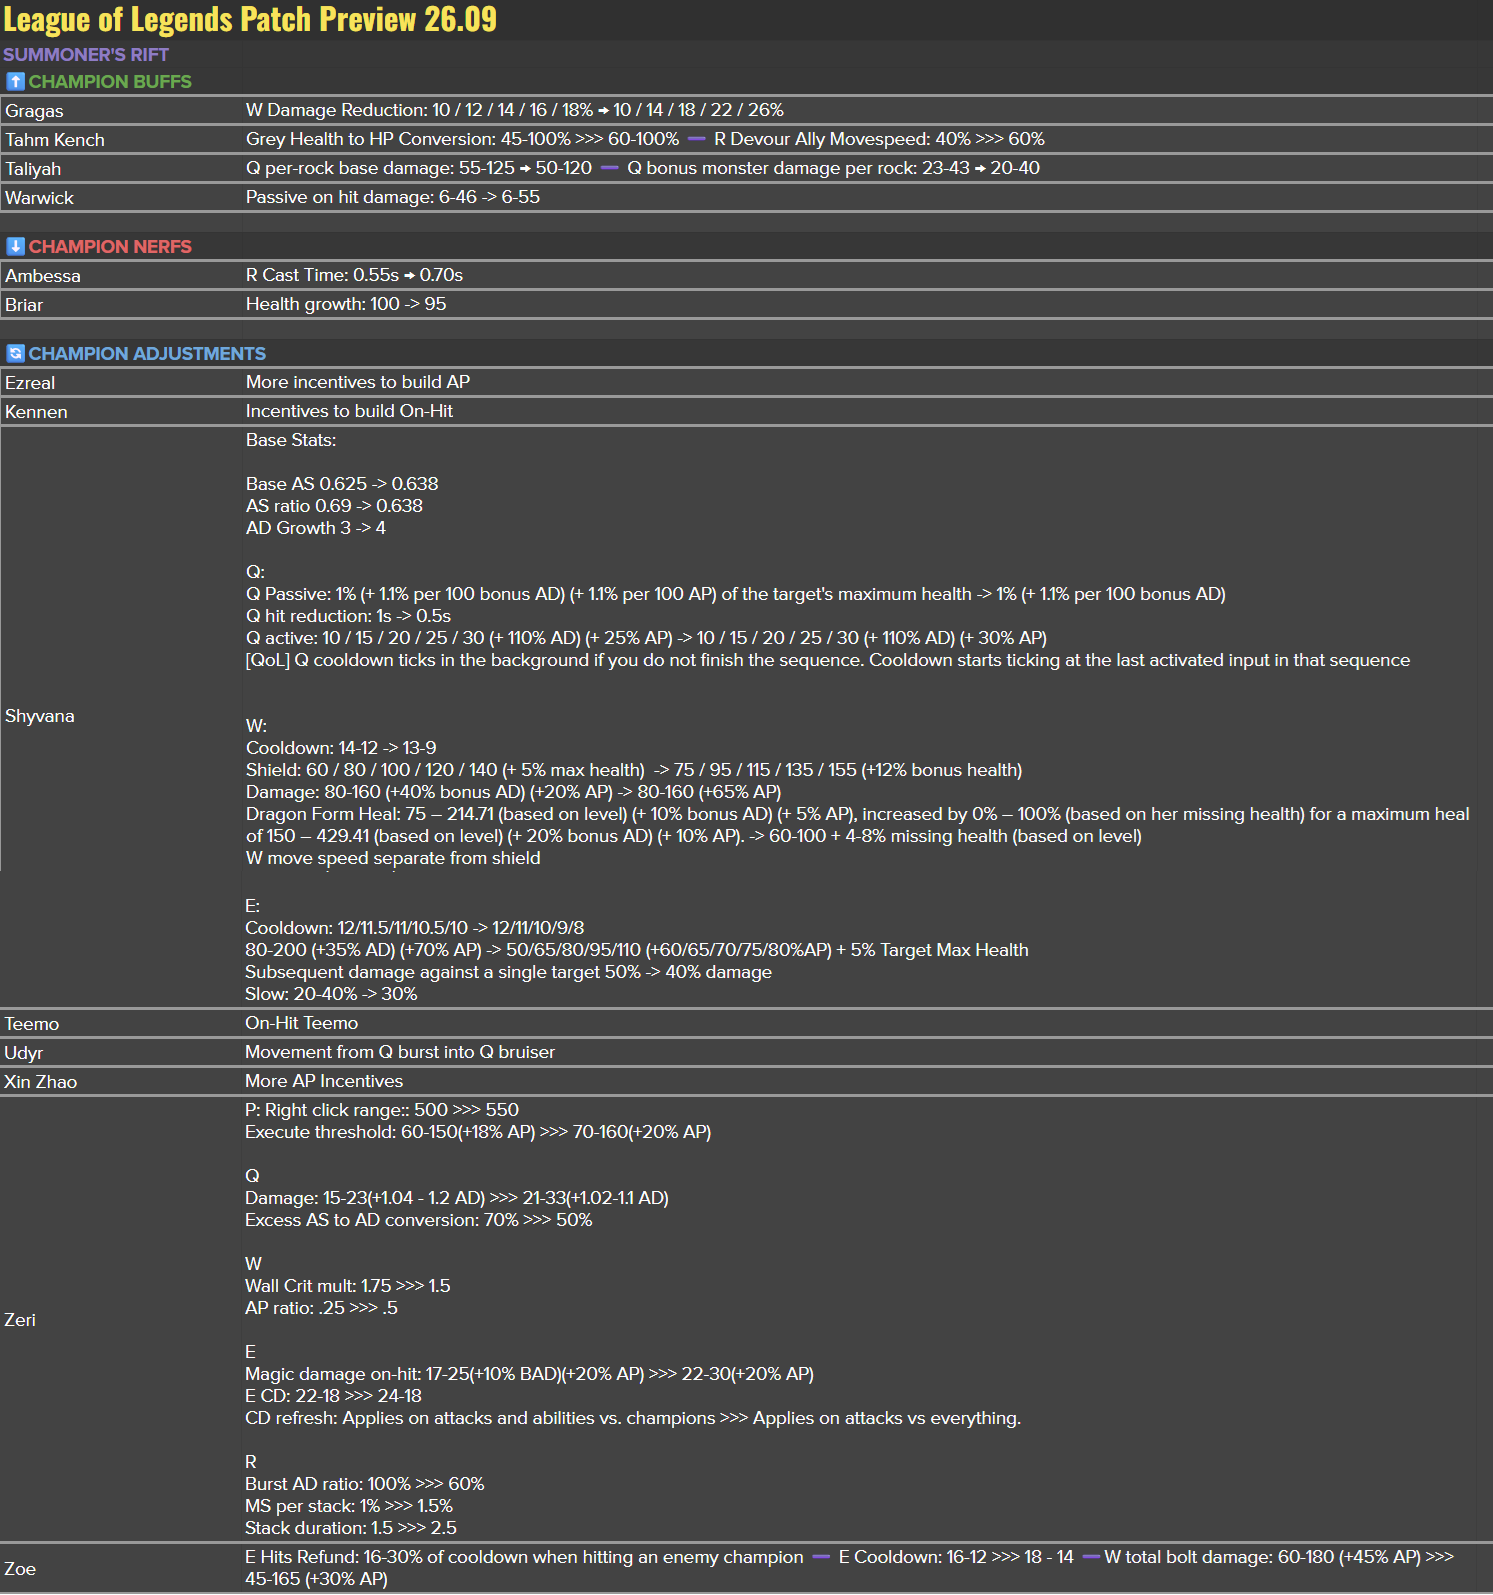Click Ambessa's R Cast Time change
This screenshot has width=1493, height=1595.
pos(355,275)
